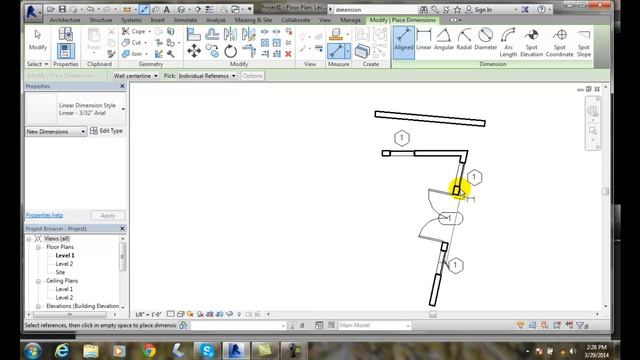Open the Site floor plan view

point(60,273)
